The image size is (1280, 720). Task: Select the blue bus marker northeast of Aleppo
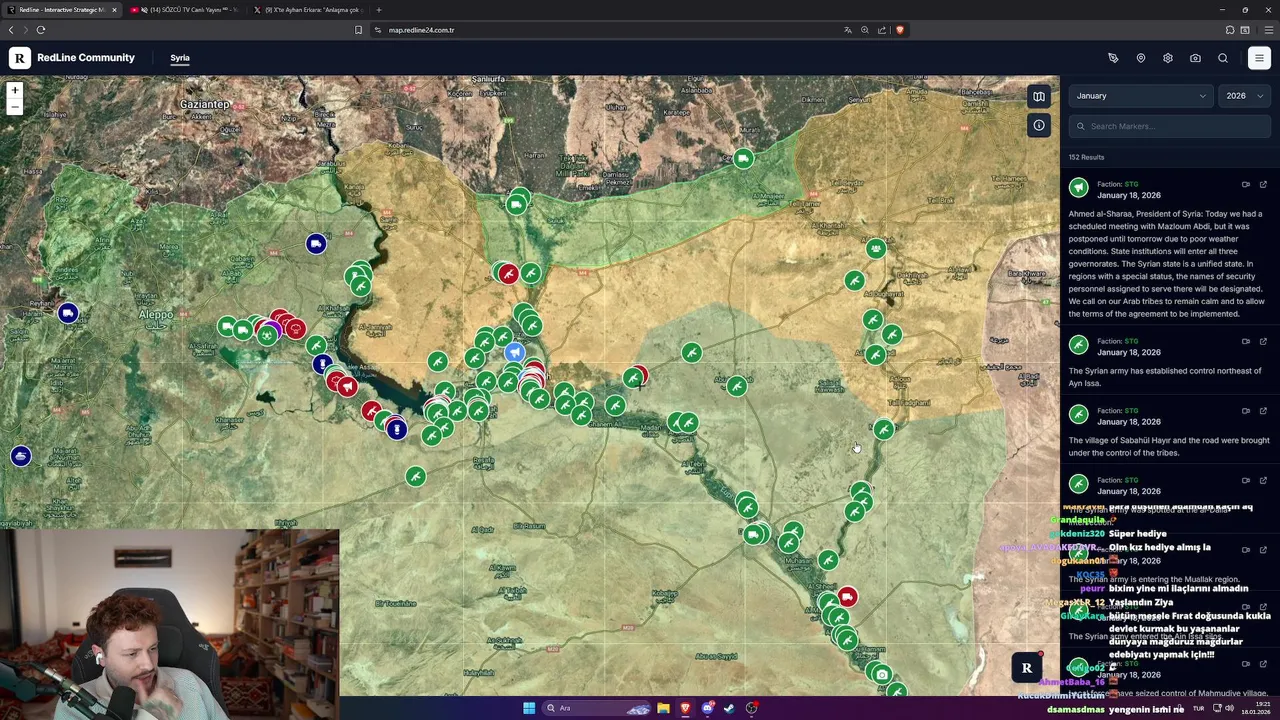coord(316,244)
